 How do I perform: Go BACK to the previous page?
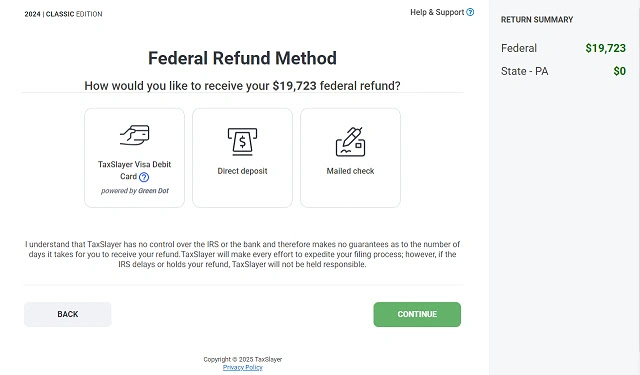click(x=68, y=314)
